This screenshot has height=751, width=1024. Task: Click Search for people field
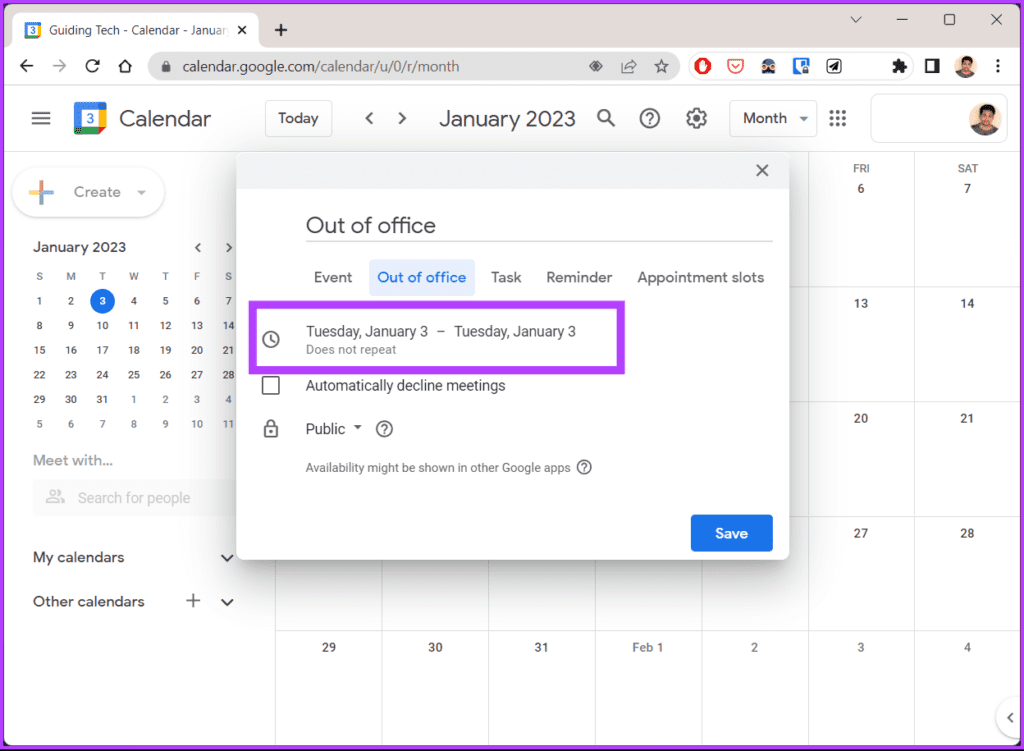click(x=134, y=498)
